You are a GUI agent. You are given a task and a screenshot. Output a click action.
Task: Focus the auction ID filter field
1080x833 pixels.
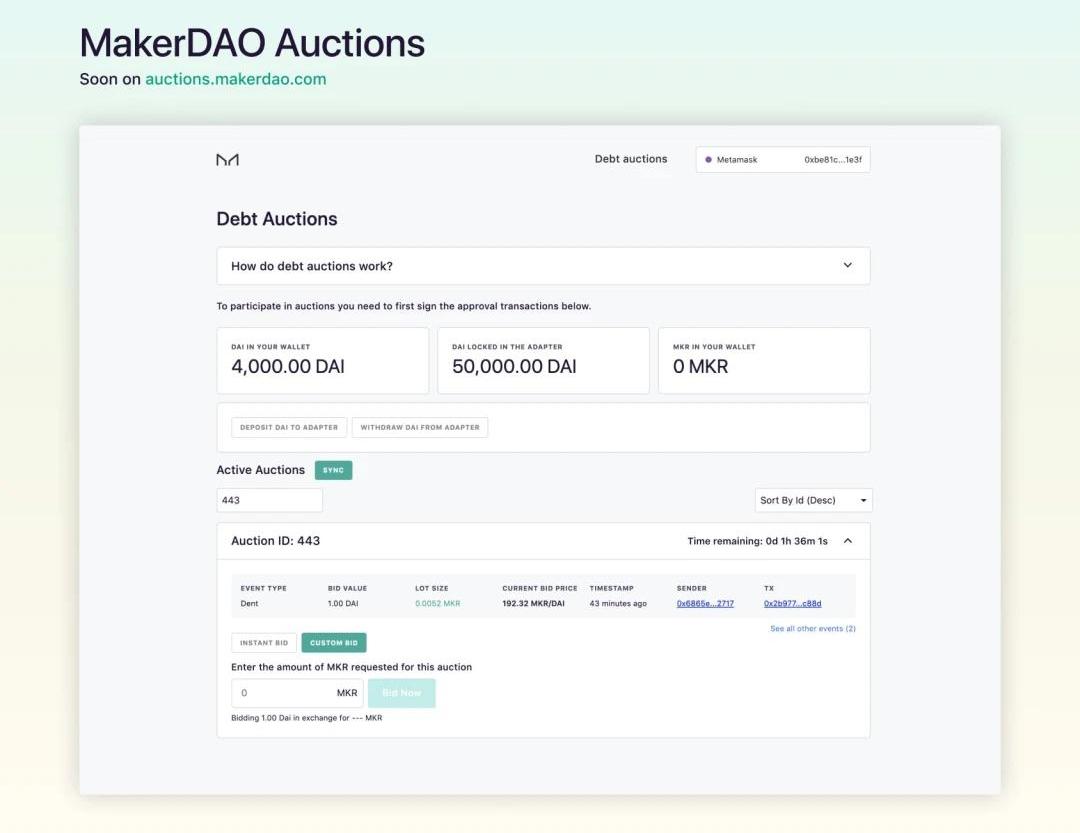(269, 500)
